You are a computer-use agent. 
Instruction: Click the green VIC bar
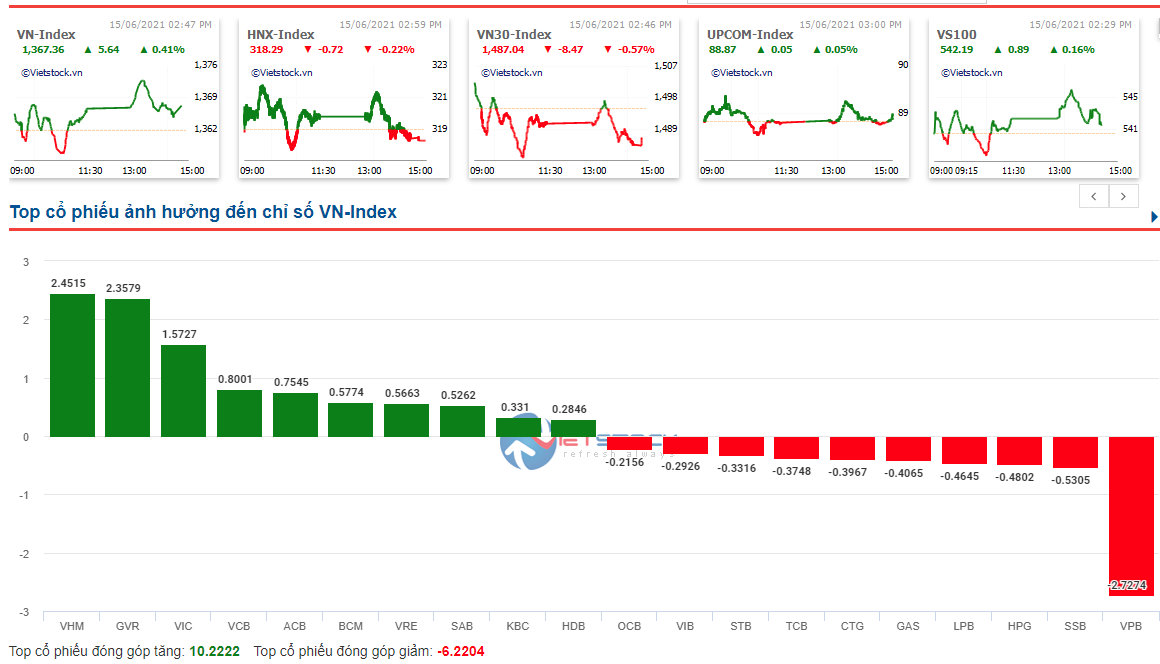click(183, 391)
